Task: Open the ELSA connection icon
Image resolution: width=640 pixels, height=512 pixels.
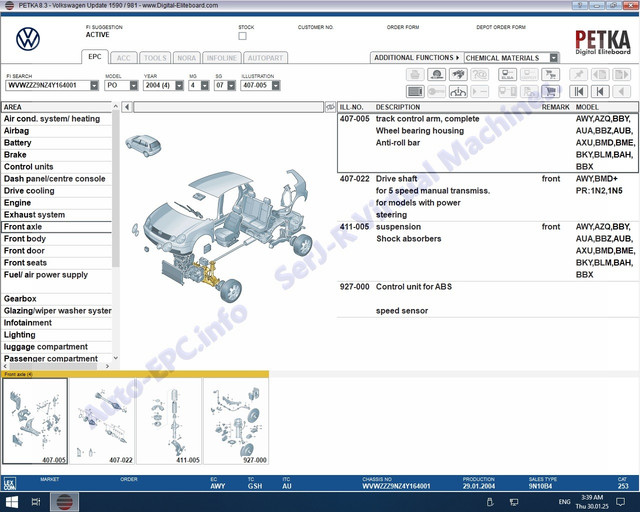Action: (x=507, y=75)
